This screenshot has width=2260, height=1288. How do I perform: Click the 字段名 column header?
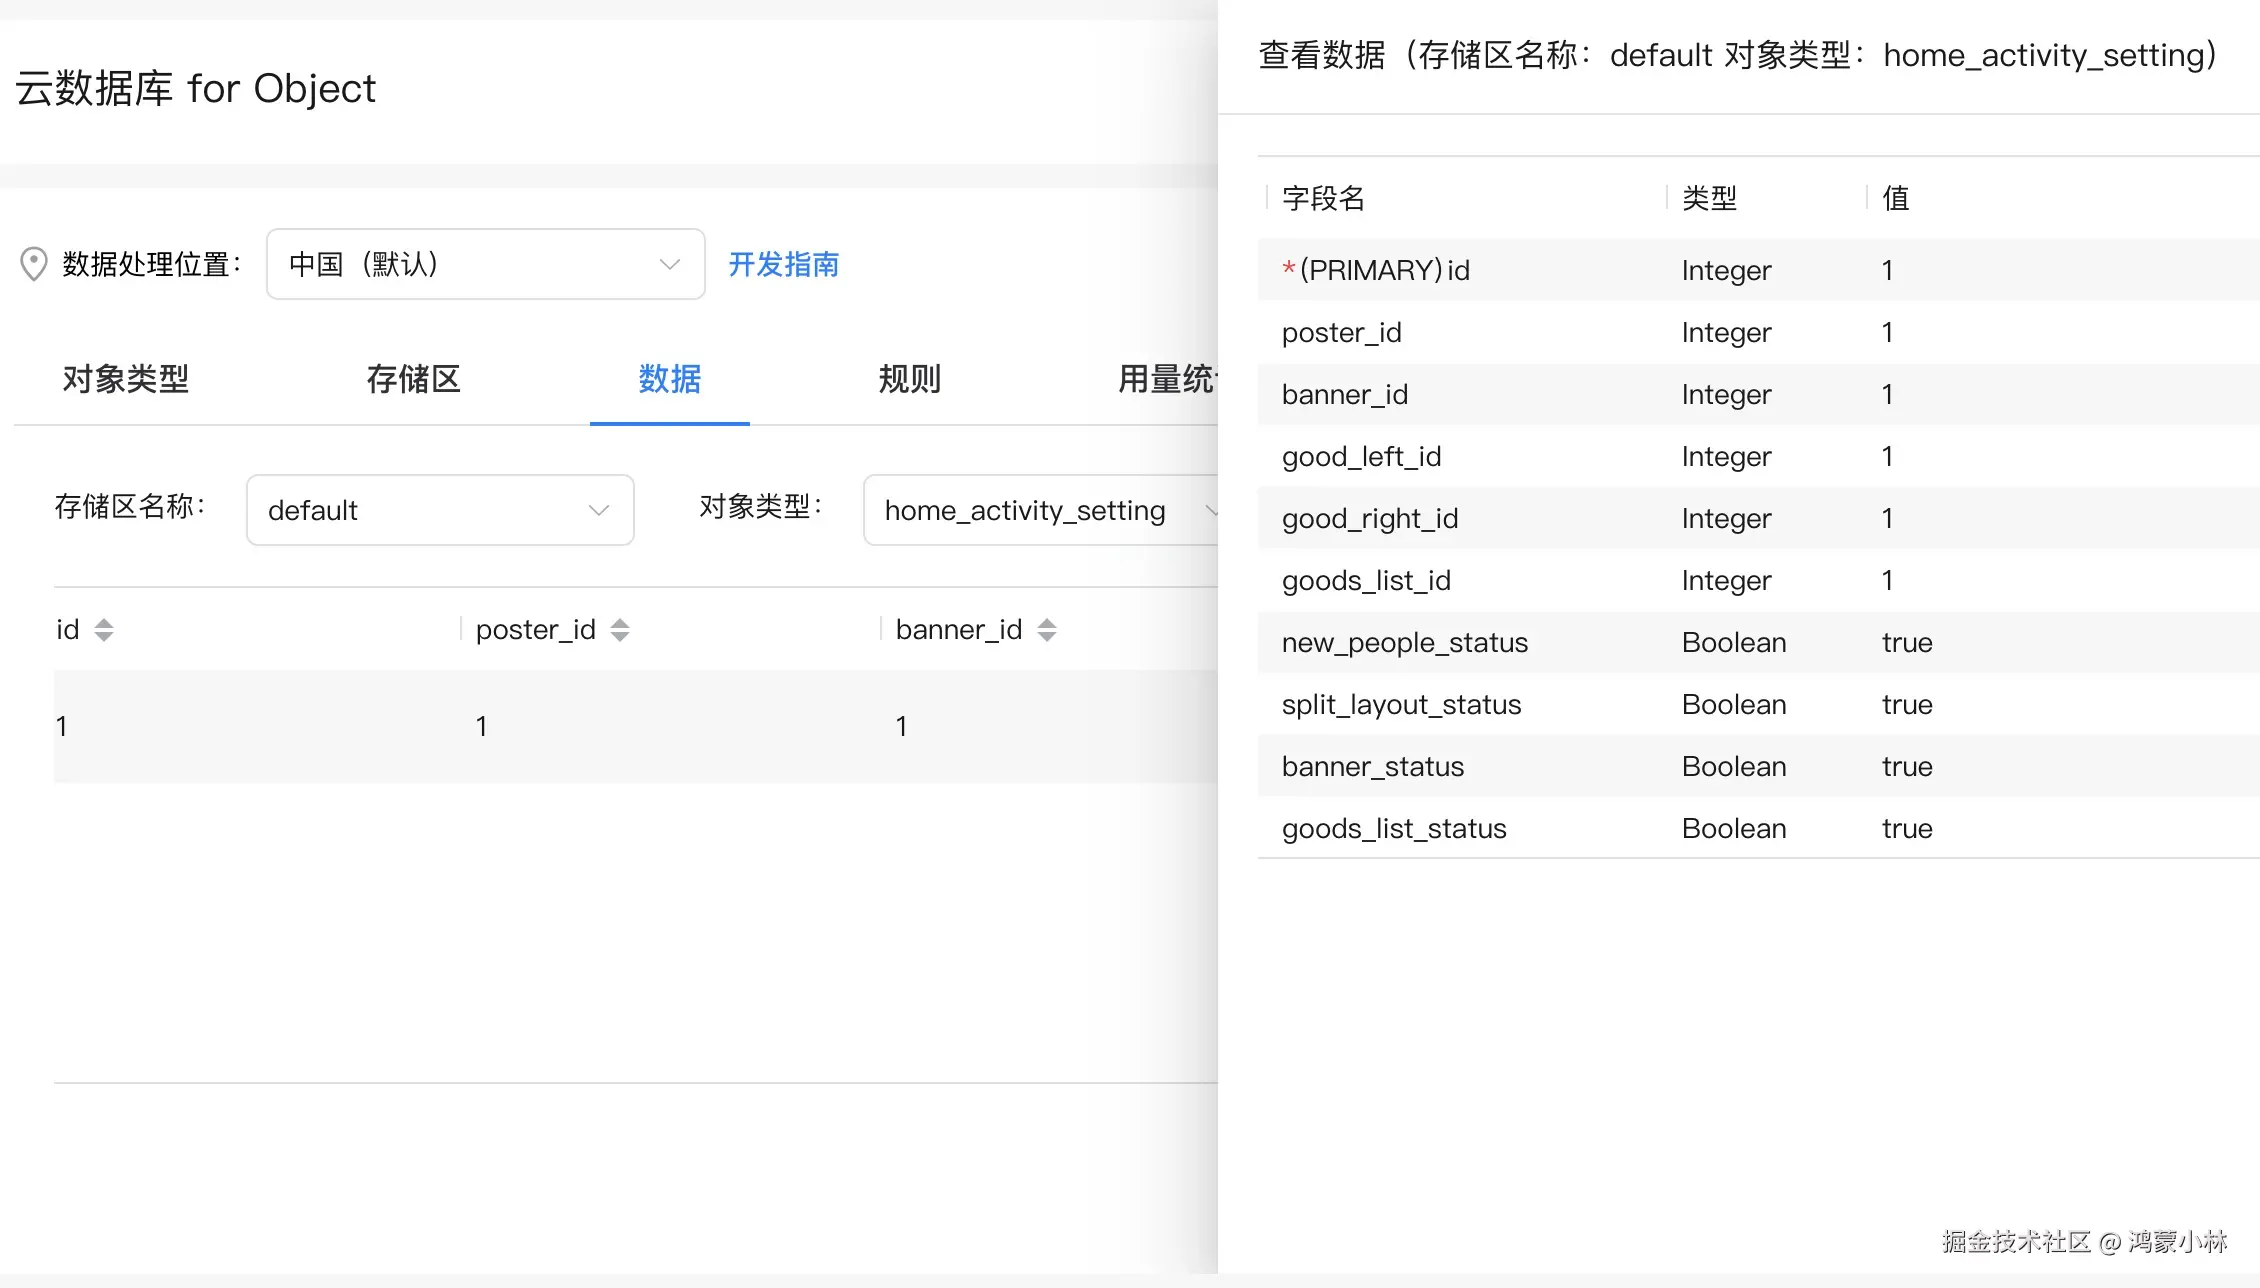click(1323, 198)
